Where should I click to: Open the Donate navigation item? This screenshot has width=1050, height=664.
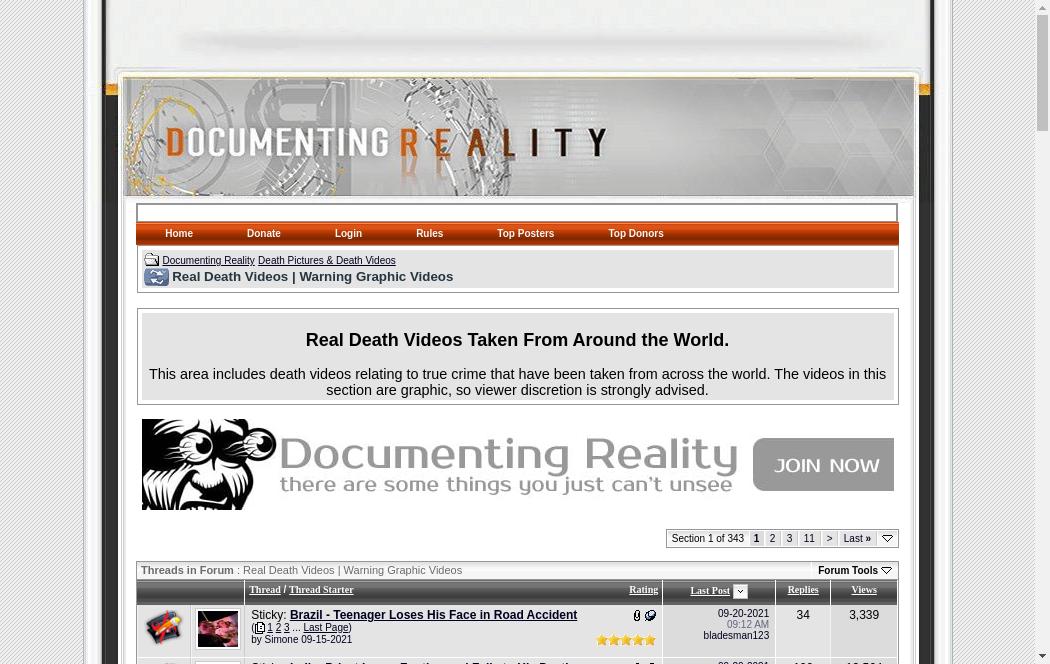click(x=264, y=234)
